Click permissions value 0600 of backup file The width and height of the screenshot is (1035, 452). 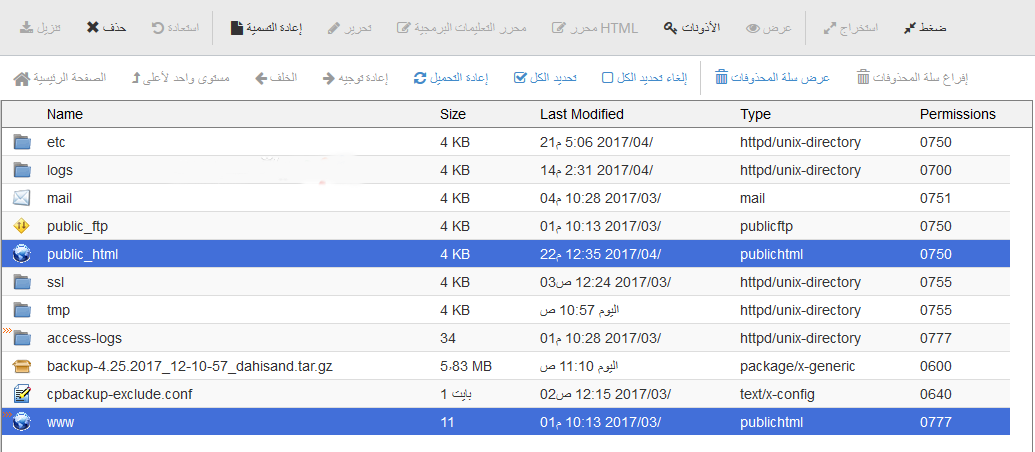point(935,366)
